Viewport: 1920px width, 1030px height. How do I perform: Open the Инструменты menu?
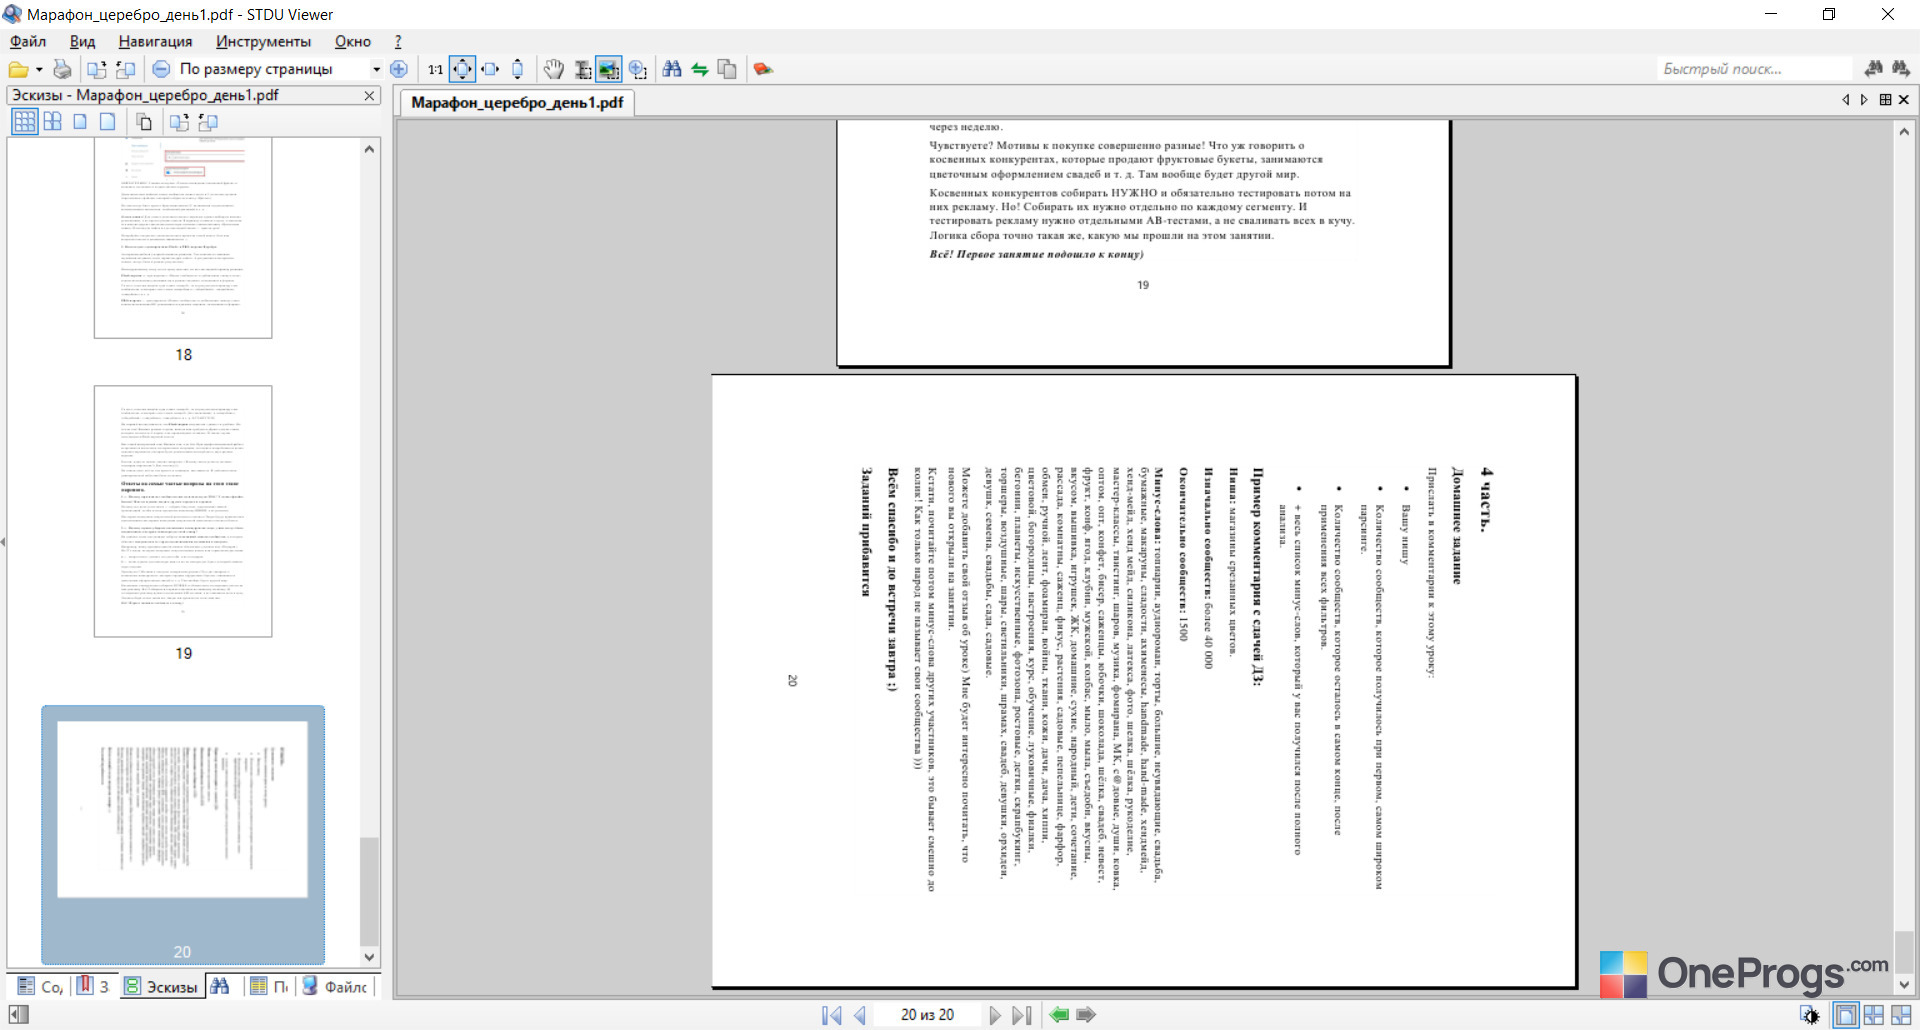tap(263, 42)
